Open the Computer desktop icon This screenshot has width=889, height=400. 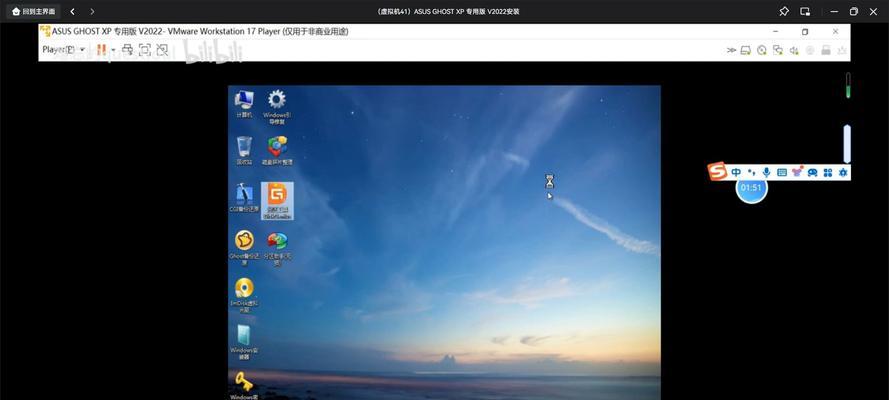pos(244,104)
